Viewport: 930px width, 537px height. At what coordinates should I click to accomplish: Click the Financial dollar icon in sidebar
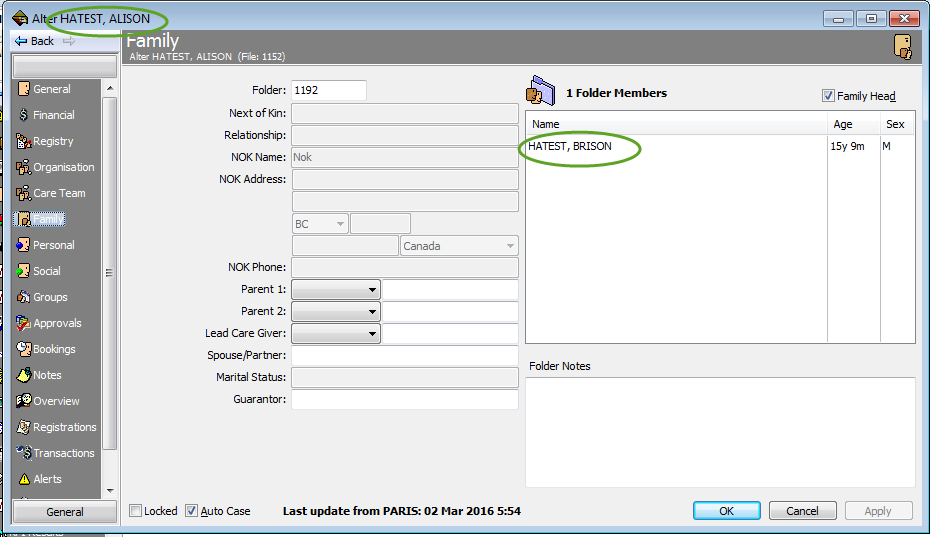23,115
